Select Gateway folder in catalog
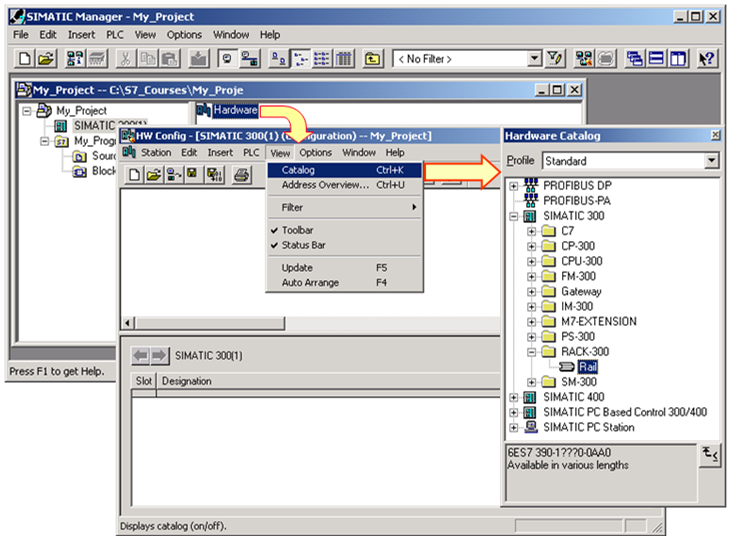Screen dimensions: 731x536 tap(581, 292)
